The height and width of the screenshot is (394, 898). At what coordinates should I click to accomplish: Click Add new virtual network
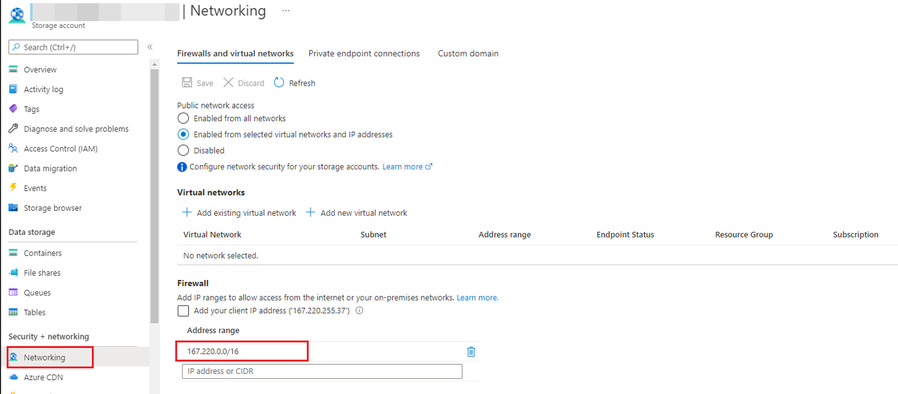pos(356,212)
